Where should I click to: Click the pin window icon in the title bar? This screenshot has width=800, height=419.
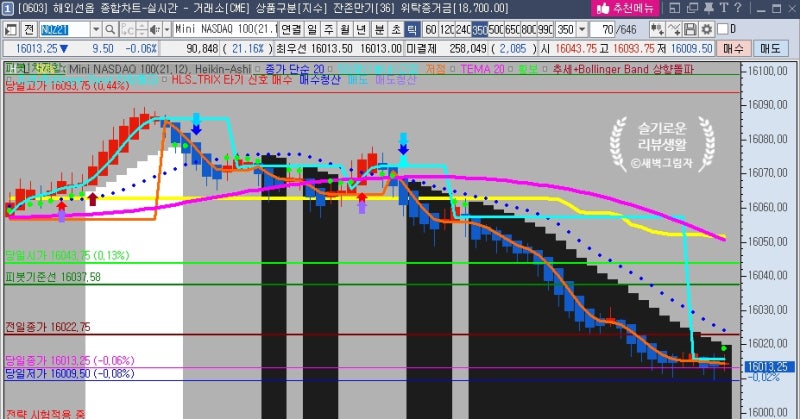click(x=709, y=8)
